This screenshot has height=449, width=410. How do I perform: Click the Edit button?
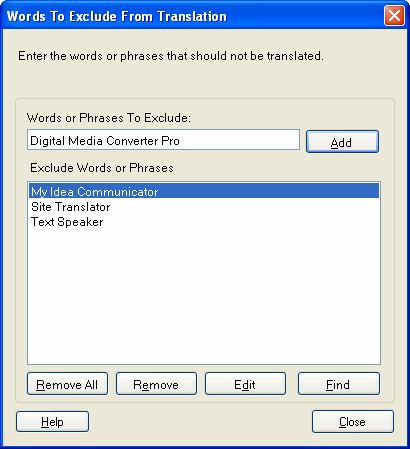pyautogui.click(x=245, y=384)
